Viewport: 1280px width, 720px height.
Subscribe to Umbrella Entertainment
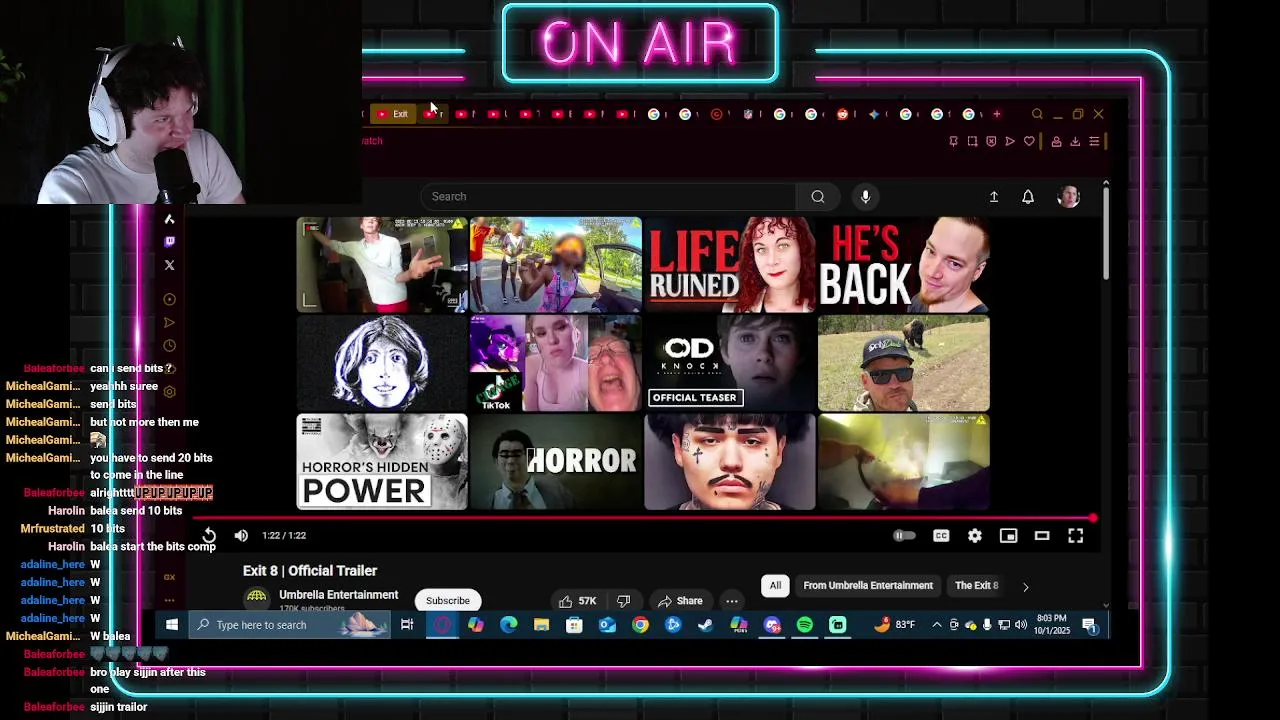tap(448, 601)
